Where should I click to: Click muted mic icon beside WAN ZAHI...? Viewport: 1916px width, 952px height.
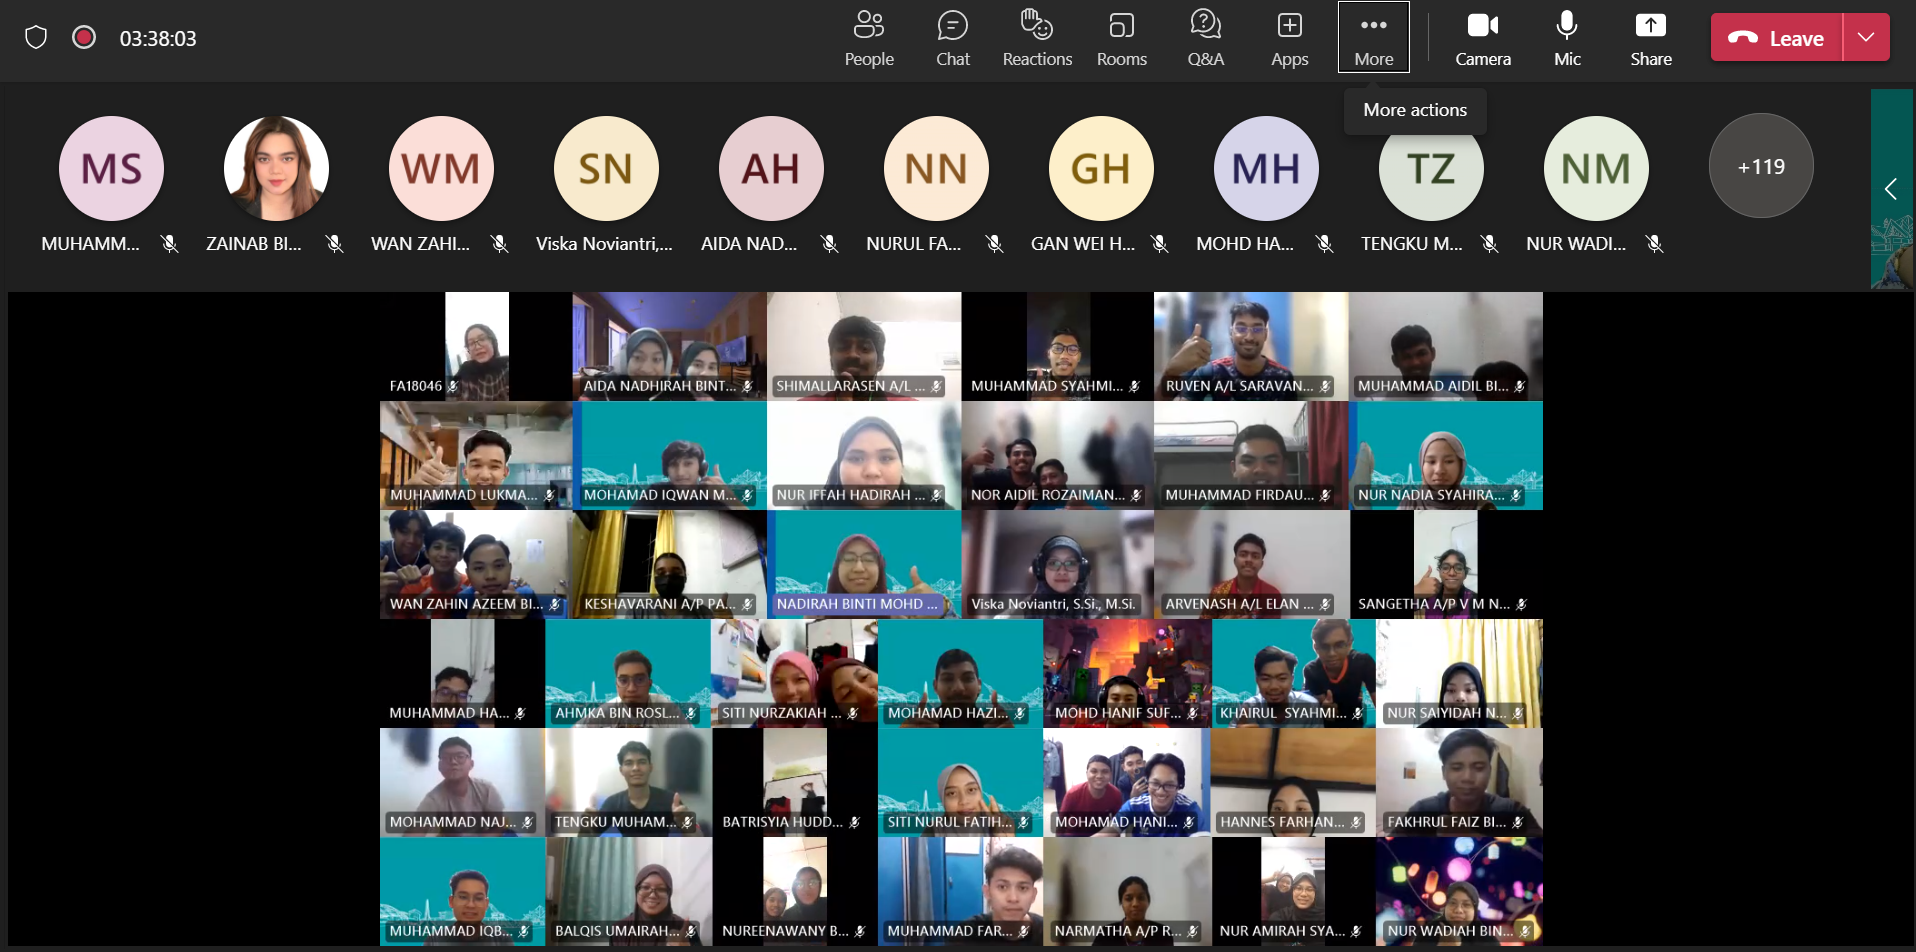(500, 244)
